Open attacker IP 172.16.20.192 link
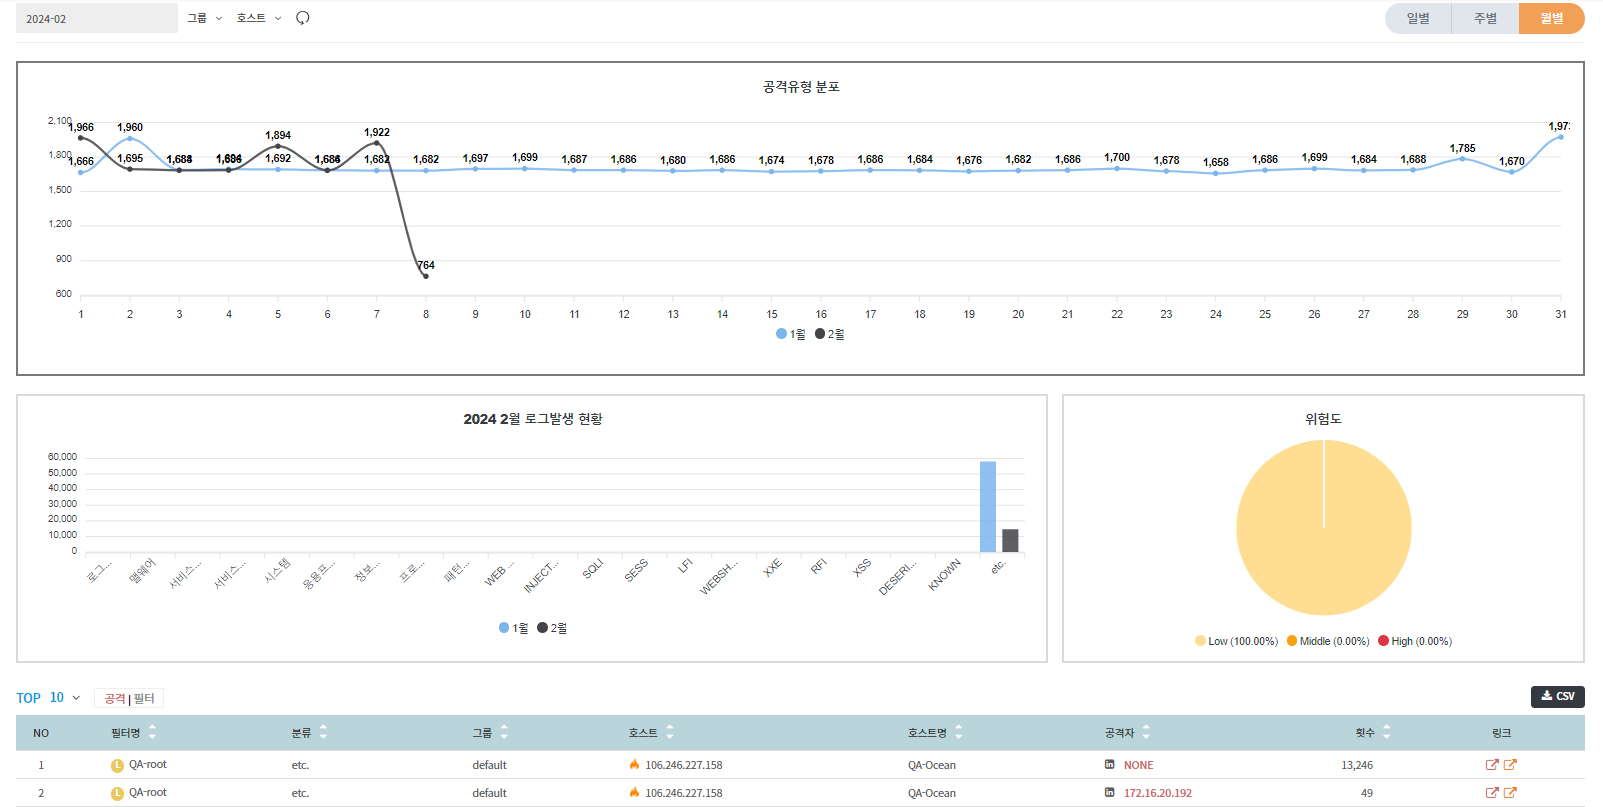This screenshot has height=807, width=1603. coord(1157,793)
